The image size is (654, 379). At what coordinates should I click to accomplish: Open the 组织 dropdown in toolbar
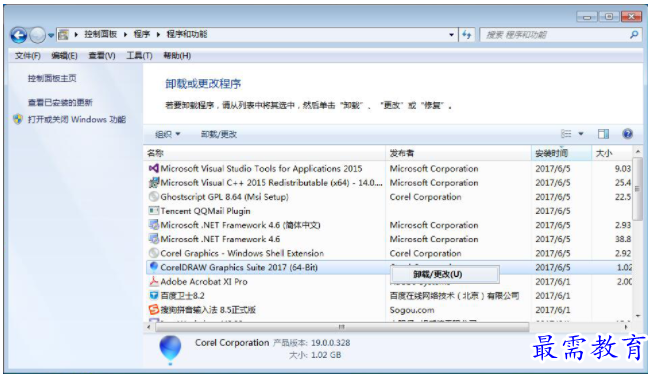[x=167, y=134]
